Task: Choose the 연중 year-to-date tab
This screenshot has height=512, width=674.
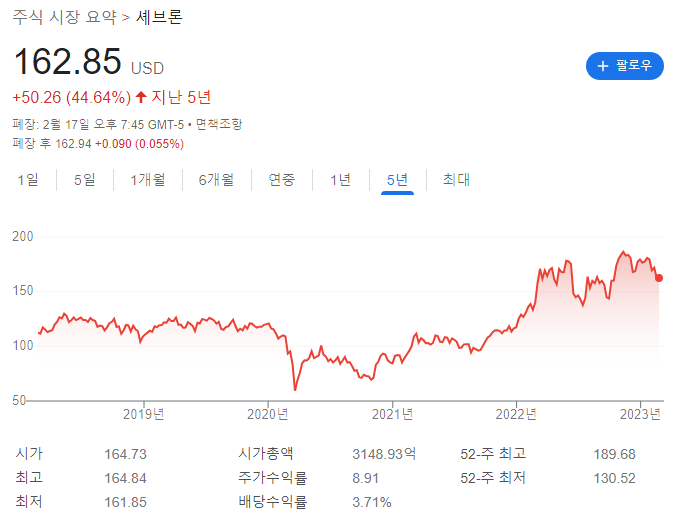Action: click(x=282, y=180)
